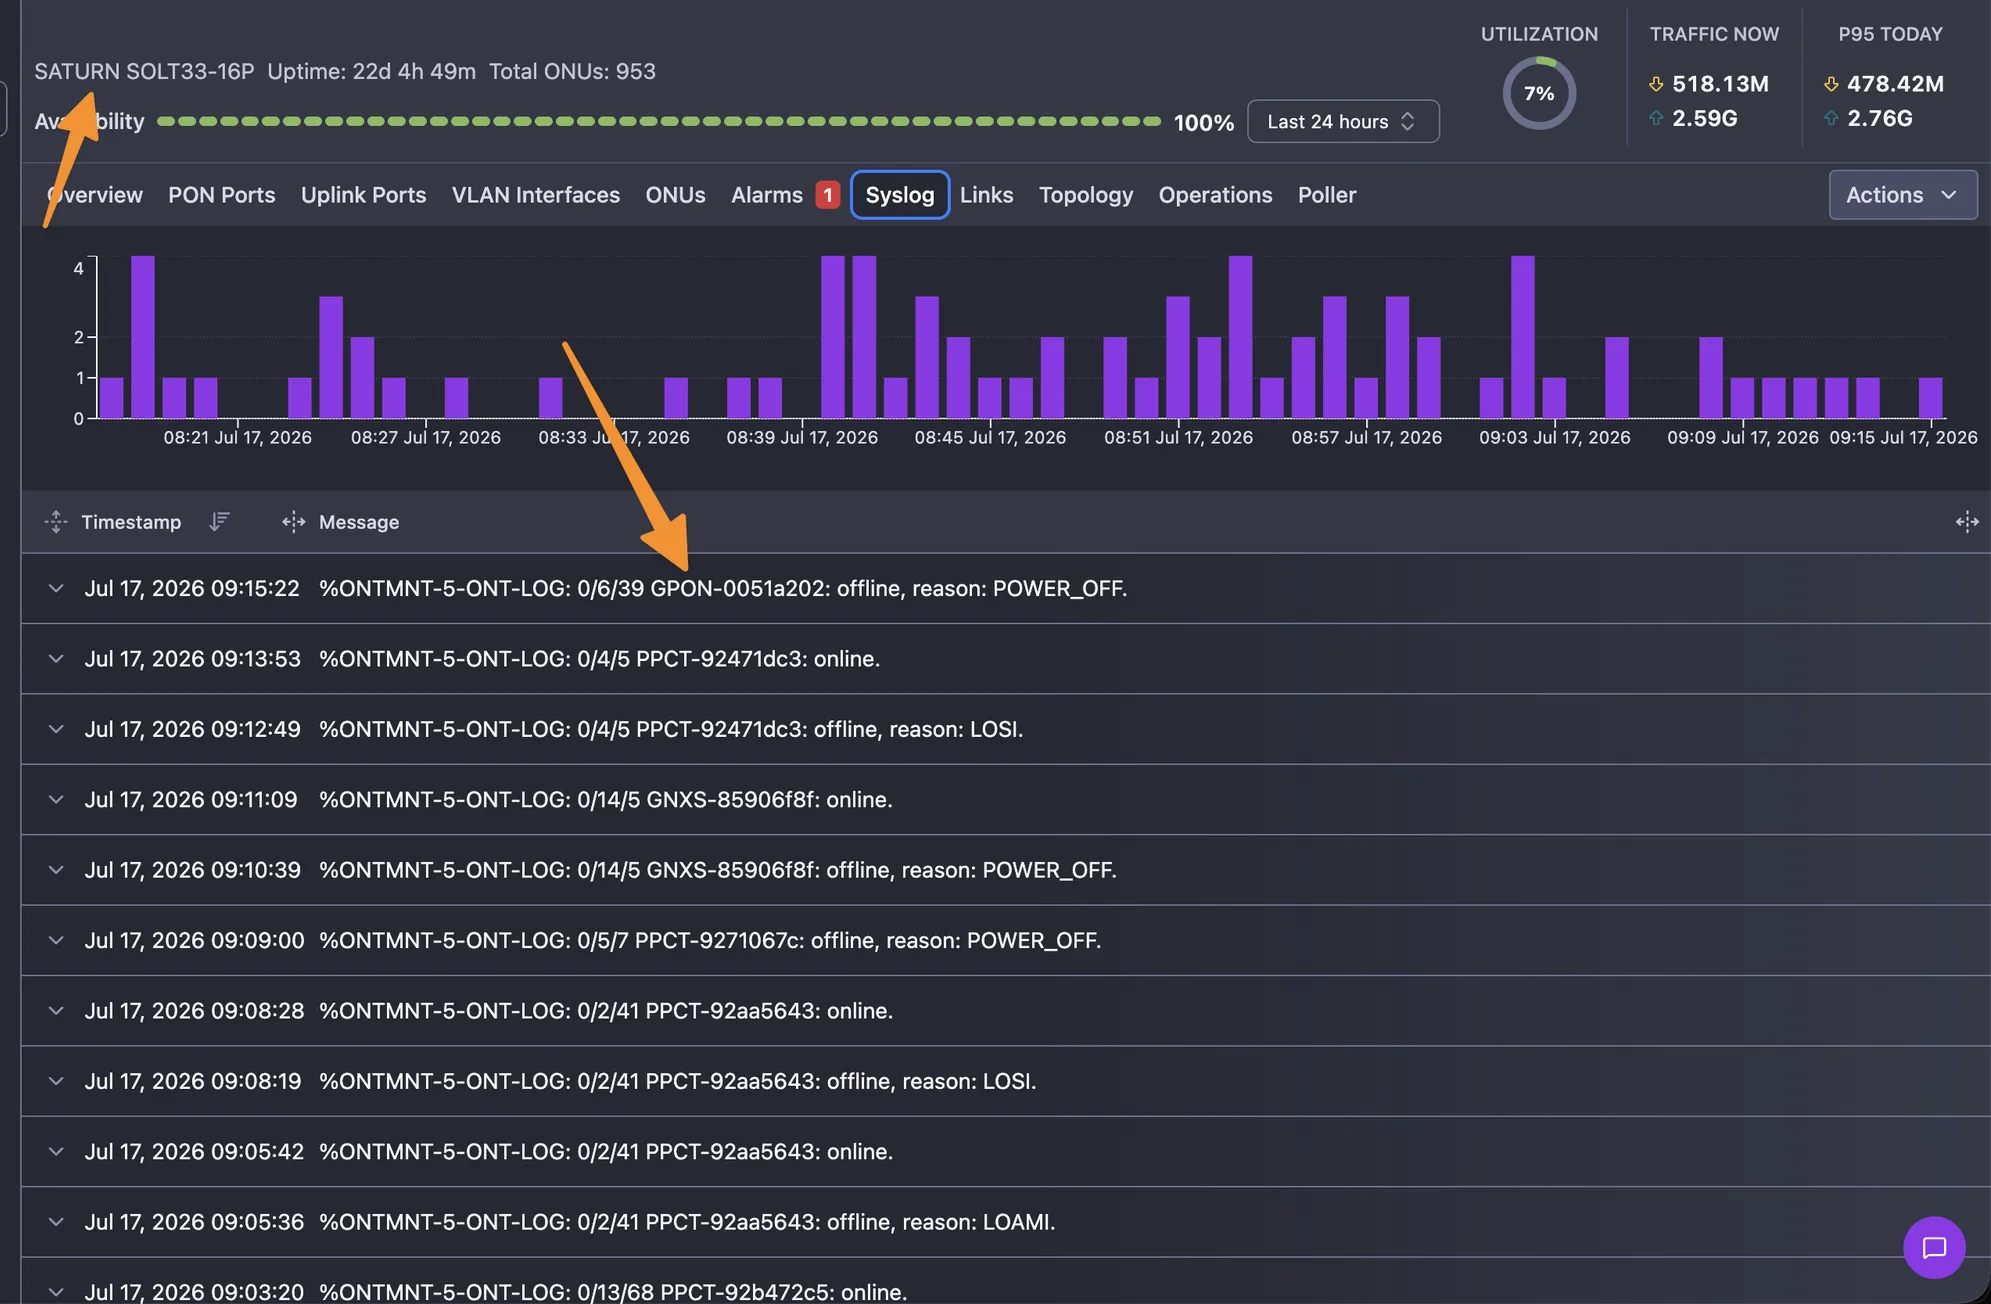
Task: Expand the 09:05:42 log entry
Action: tap(56, 1151)
